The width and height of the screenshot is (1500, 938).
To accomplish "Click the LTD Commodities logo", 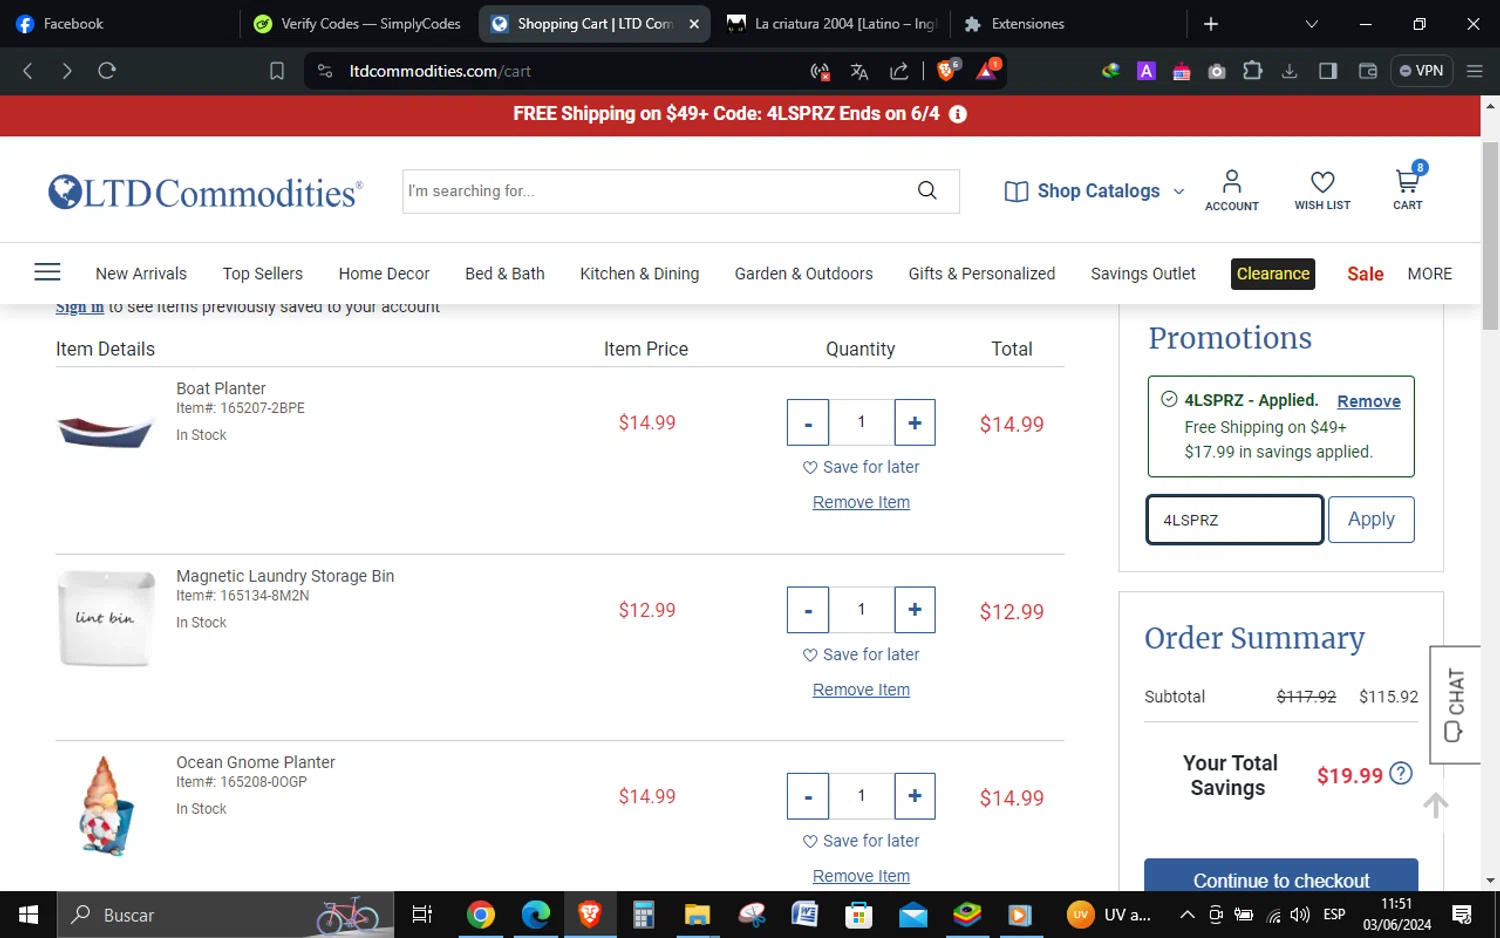I will 205,192.
